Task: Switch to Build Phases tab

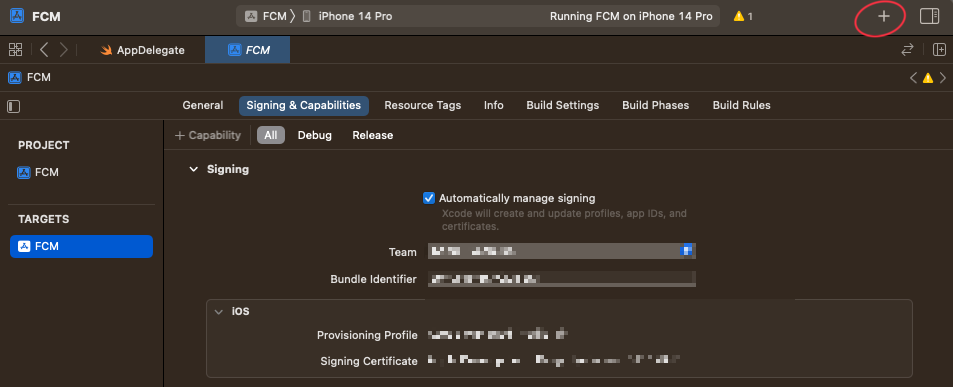Action: pyautogui.click(x=656, y=105)
